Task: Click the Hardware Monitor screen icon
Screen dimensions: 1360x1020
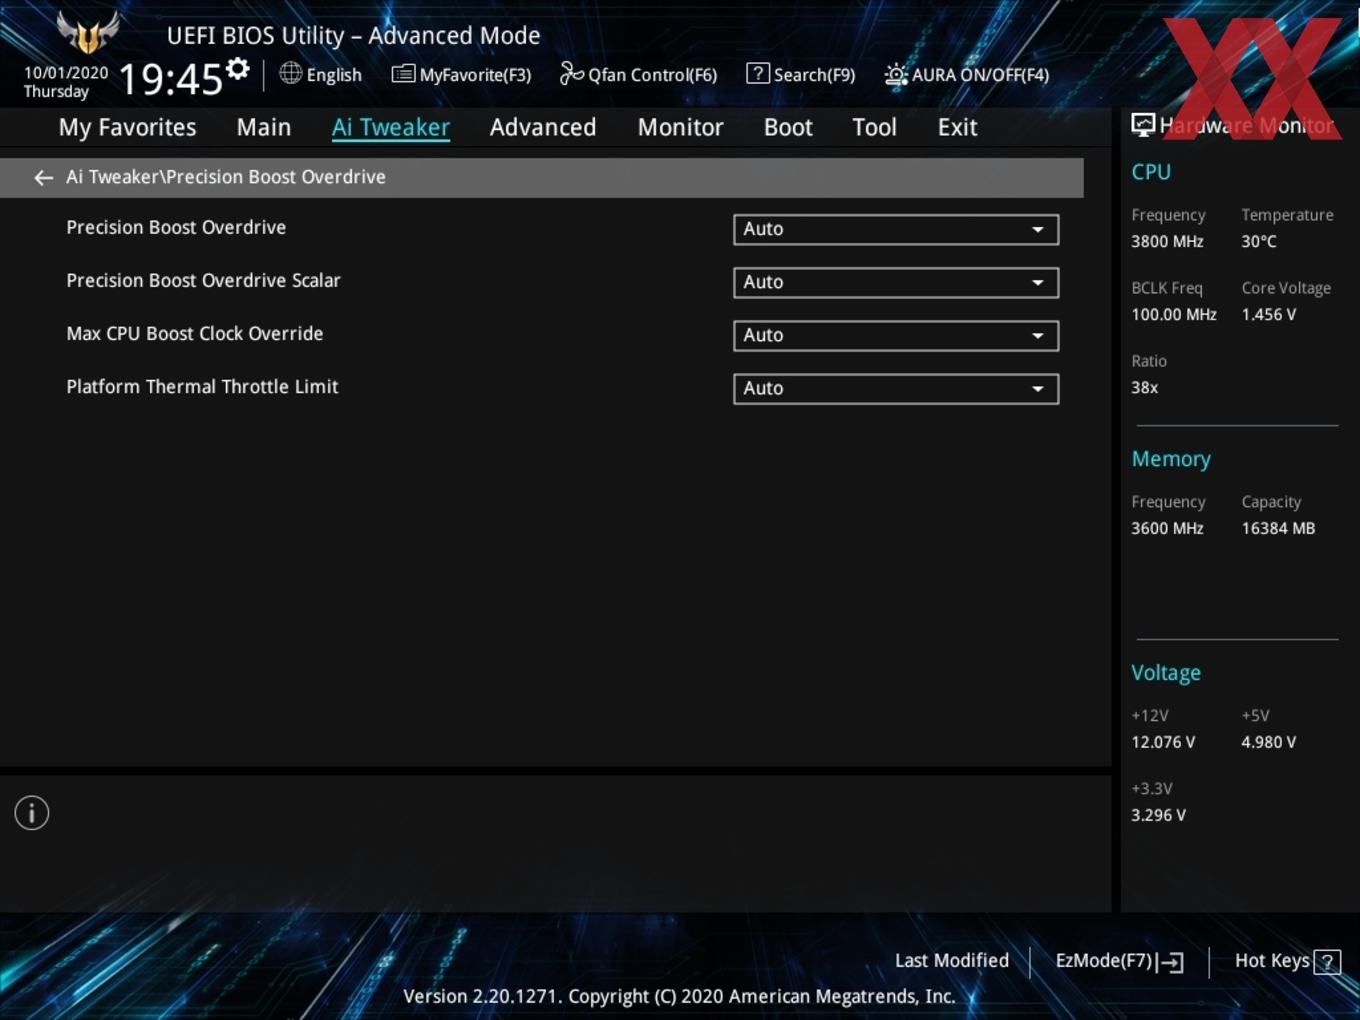Action: point(1143,125)
